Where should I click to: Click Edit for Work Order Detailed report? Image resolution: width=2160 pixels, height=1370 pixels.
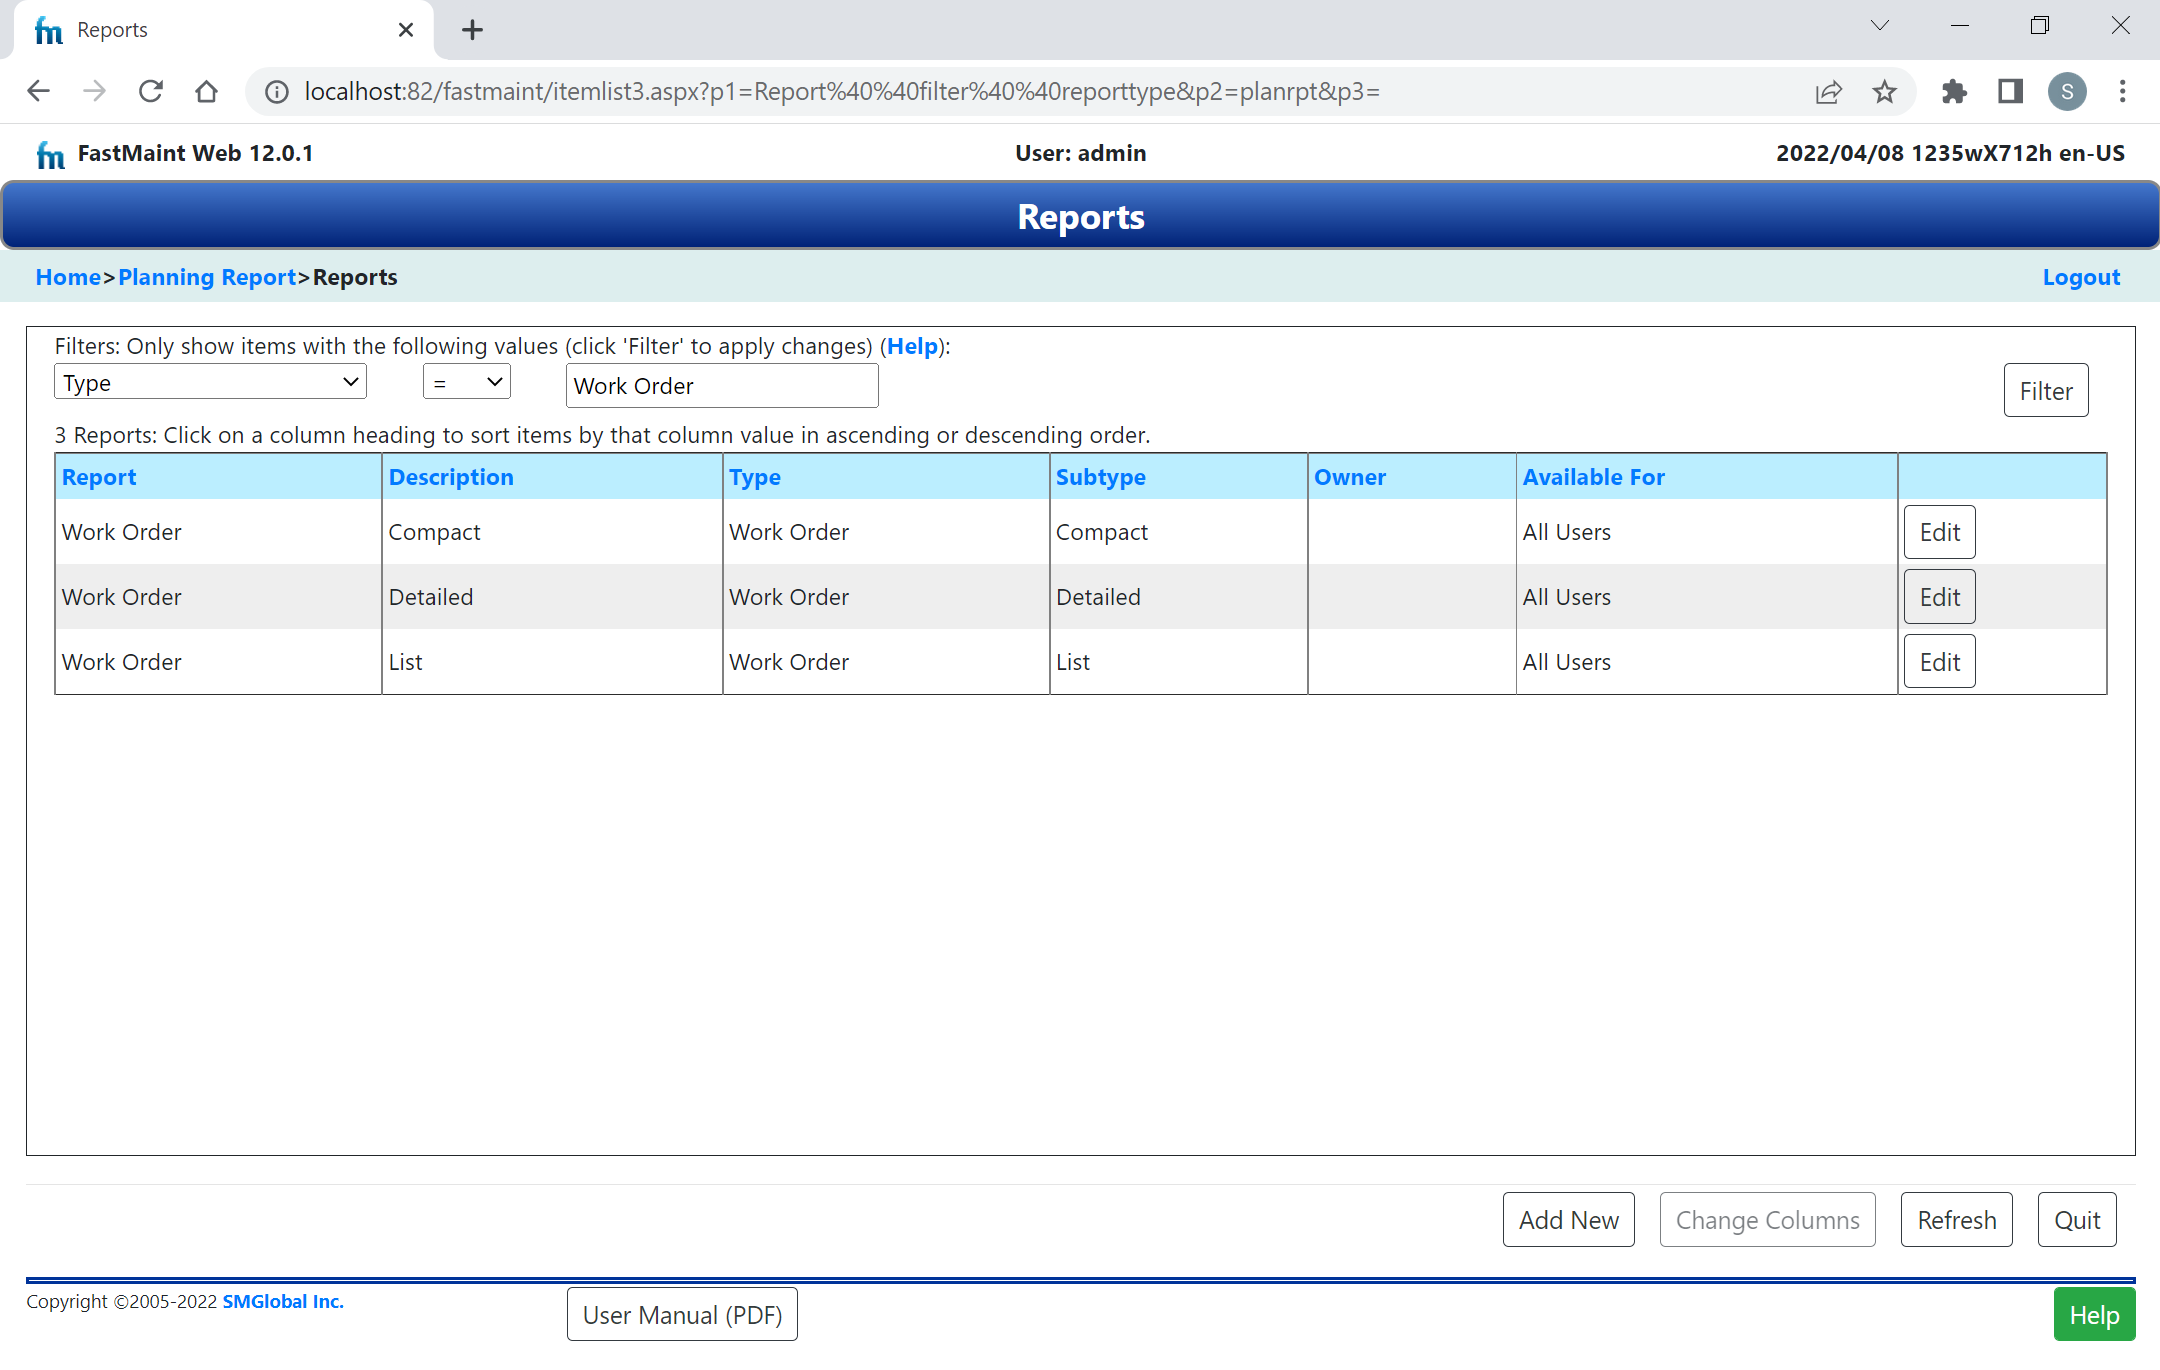[x=1938, y=597]
